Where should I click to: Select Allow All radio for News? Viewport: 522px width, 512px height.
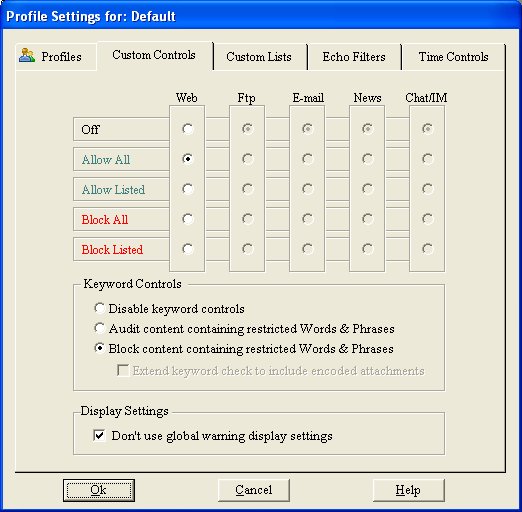(367, 159)
